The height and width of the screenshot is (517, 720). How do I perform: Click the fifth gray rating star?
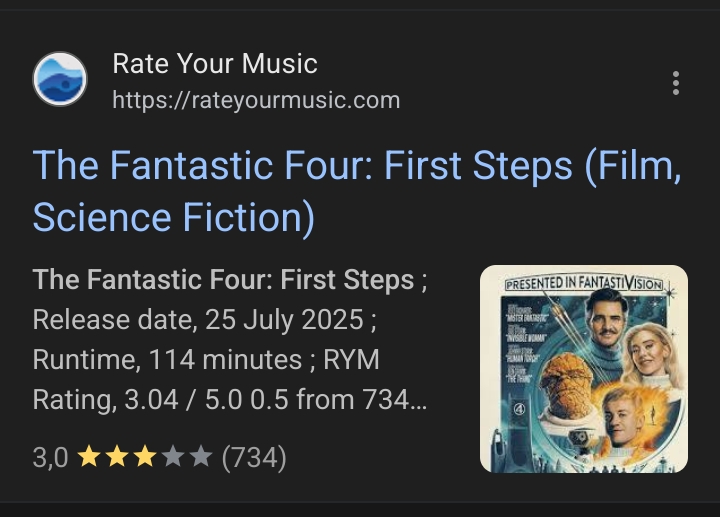pos(200,458)
